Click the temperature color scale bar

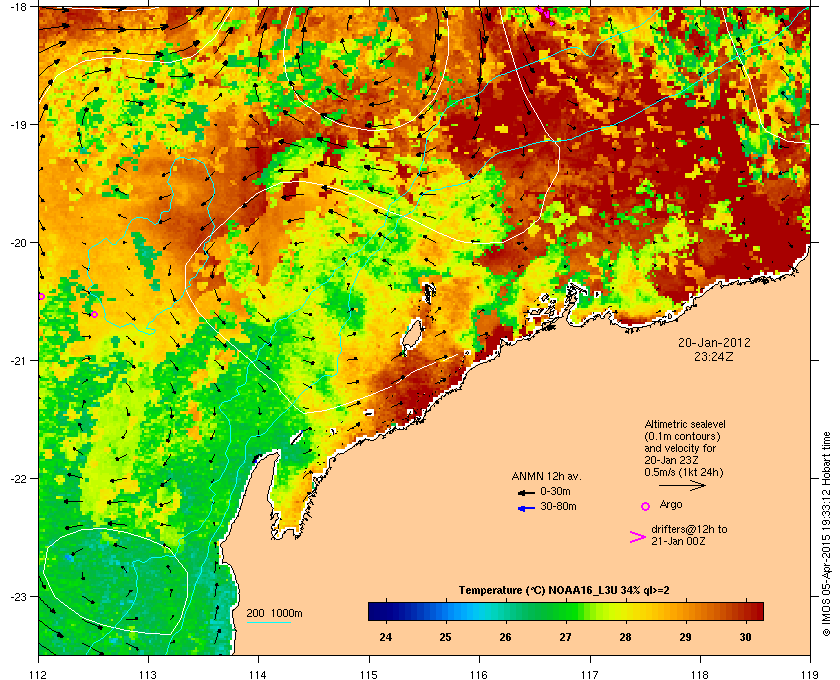[566, 611]
